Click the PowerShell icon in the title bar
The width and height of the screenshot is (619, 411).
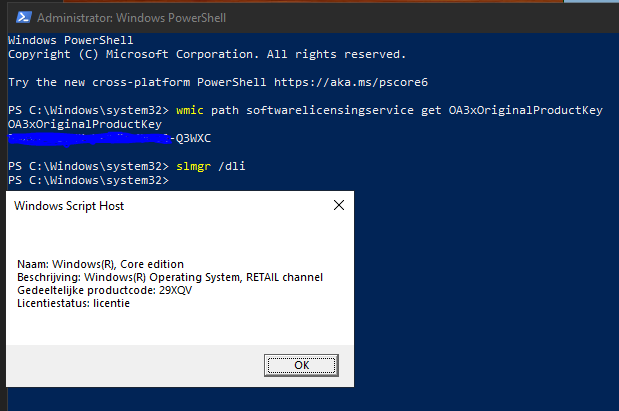click(x=24, y=17)
